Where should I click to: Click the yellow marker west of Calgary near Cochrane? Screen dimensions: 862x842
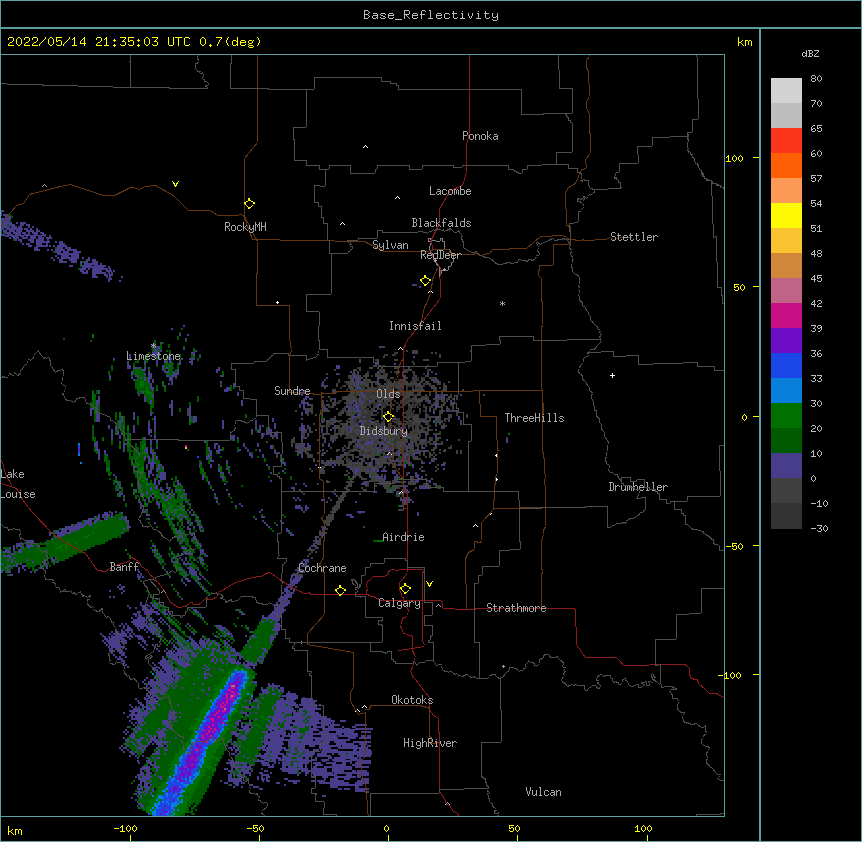[340, 590]
